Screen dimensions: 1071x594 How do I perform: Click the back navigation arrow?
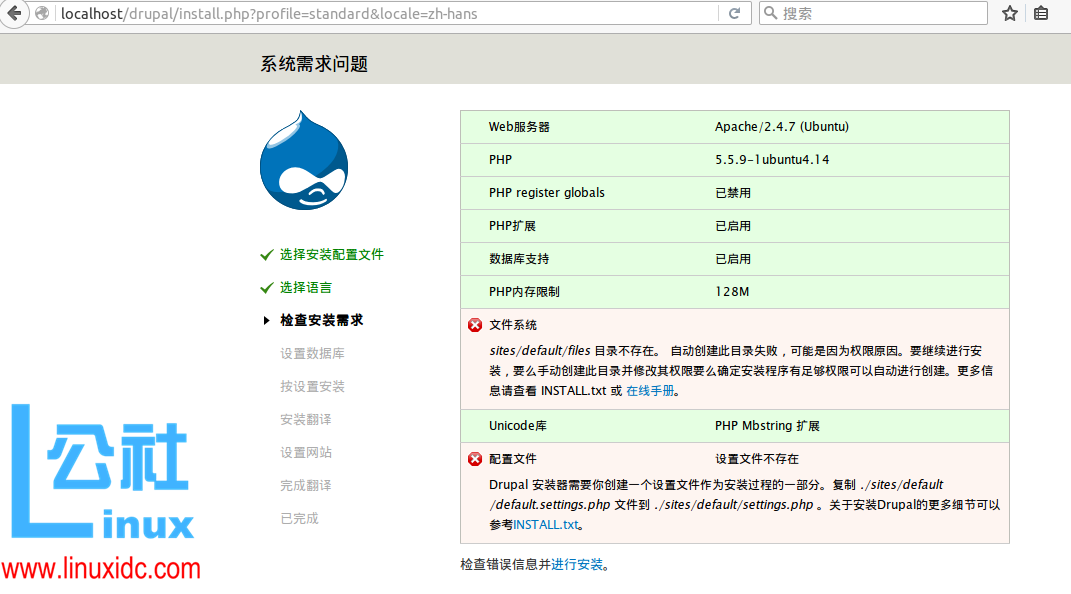click(x=13, y=13)
